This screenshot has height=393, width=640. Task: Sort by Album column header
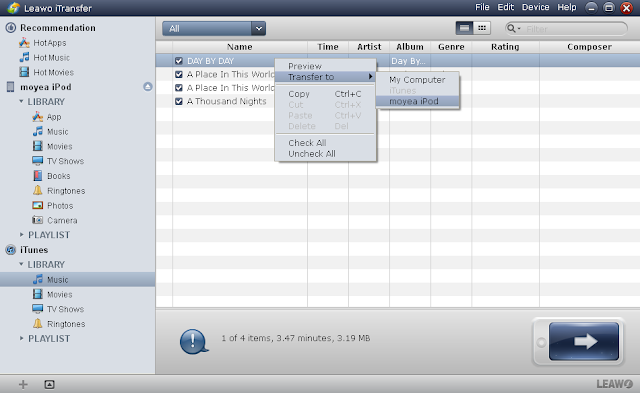pos(410,47)
